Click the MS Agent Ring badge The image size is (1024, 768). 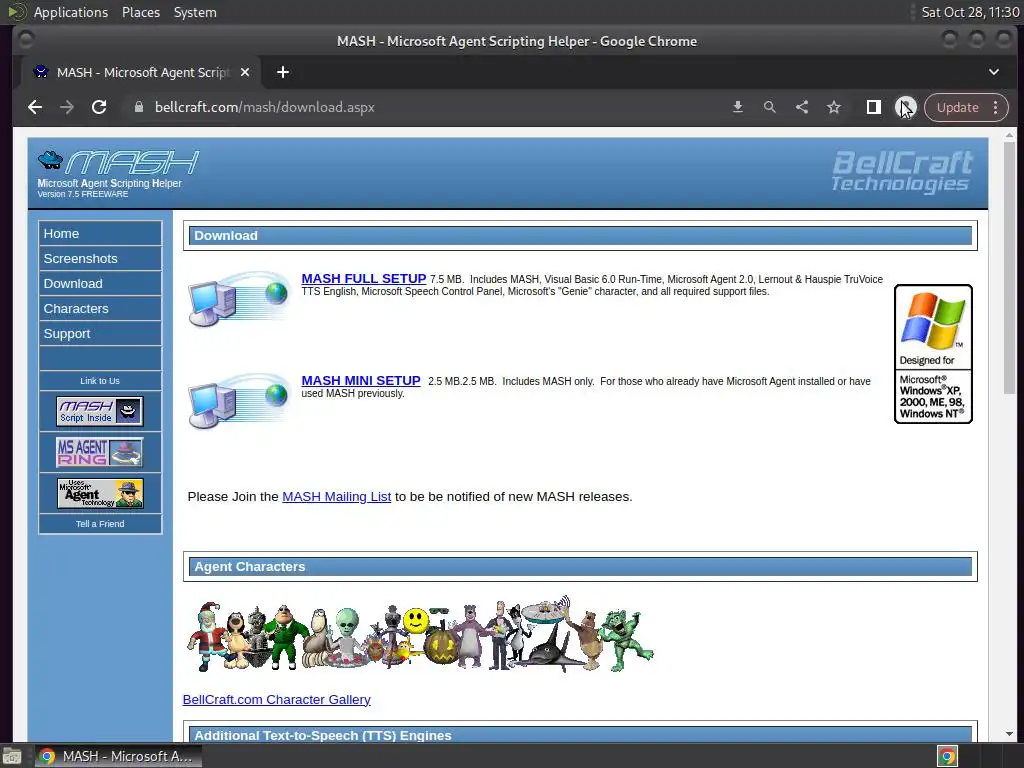pos(100,452)
